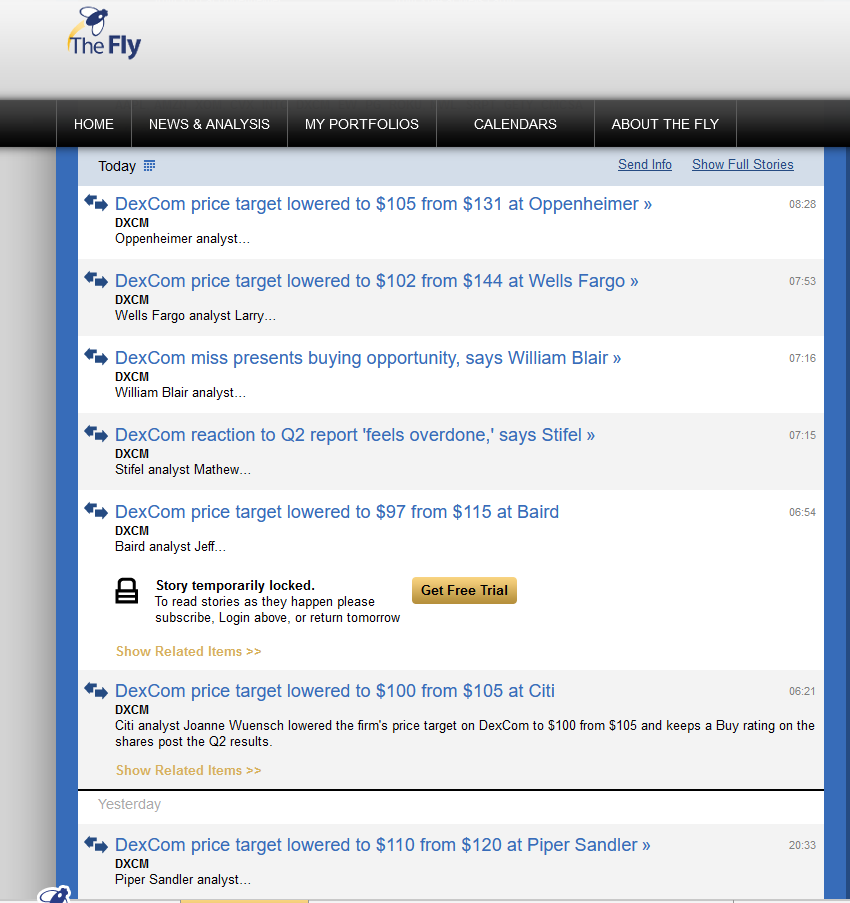Open CALENDARS menu

click(x=515, y=124)
